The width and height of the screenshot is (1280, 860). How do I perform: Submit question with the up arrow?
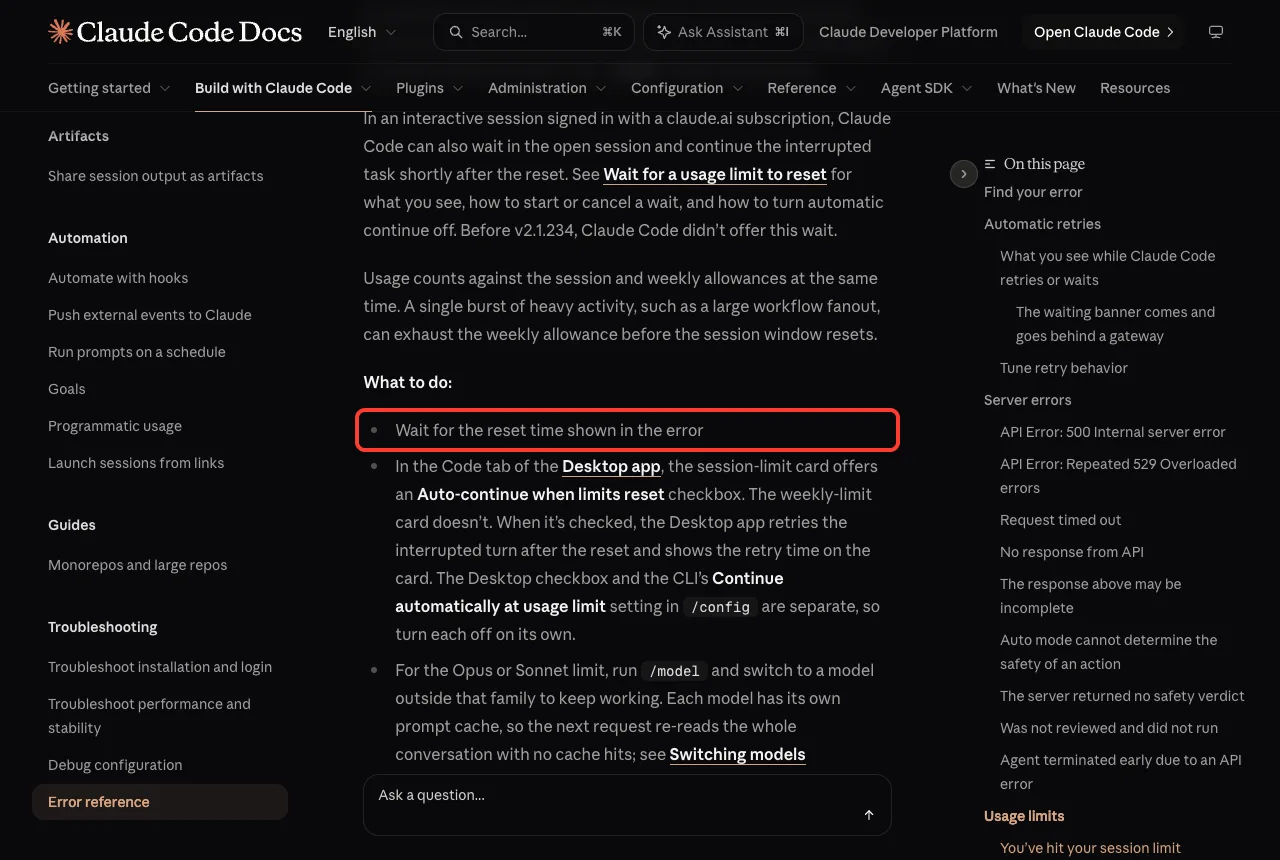[869, 815]
